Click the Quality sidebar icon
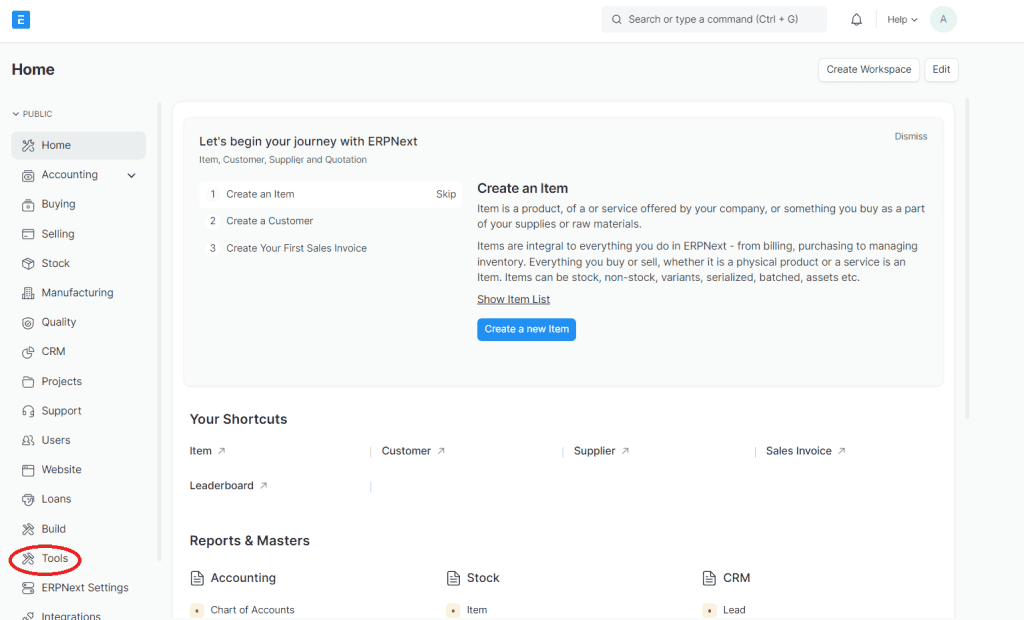Image resolution: width=1024 pixels, height=620 pixels. 28,322
